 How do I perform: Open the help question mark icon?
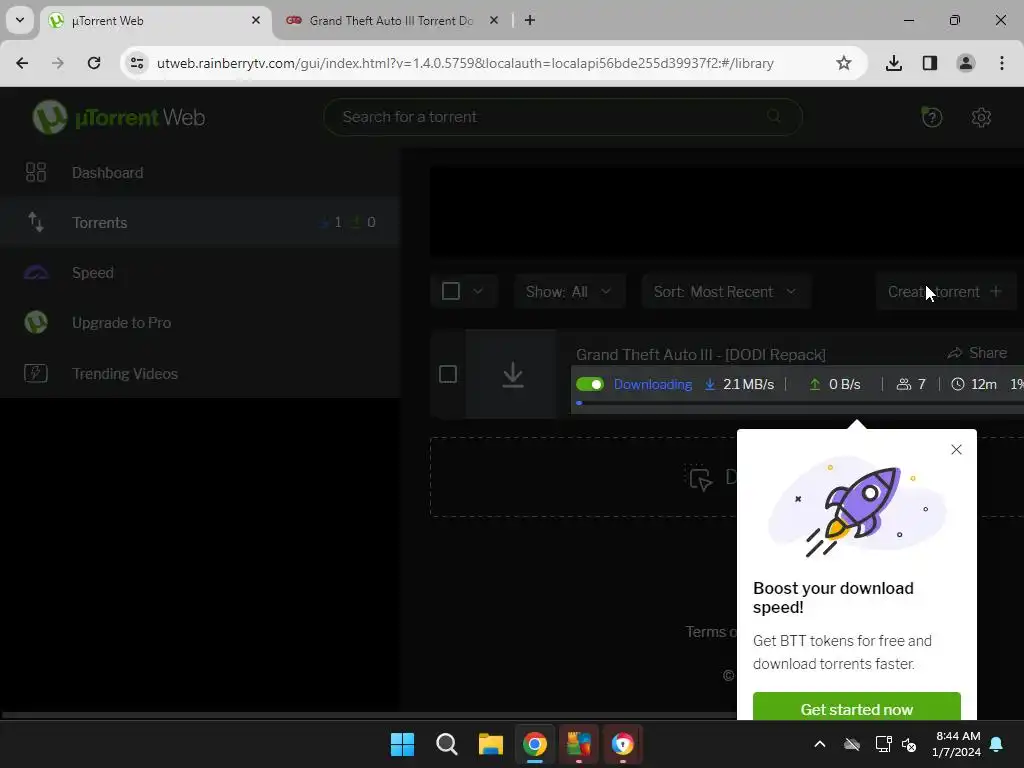tap(932, 118)
